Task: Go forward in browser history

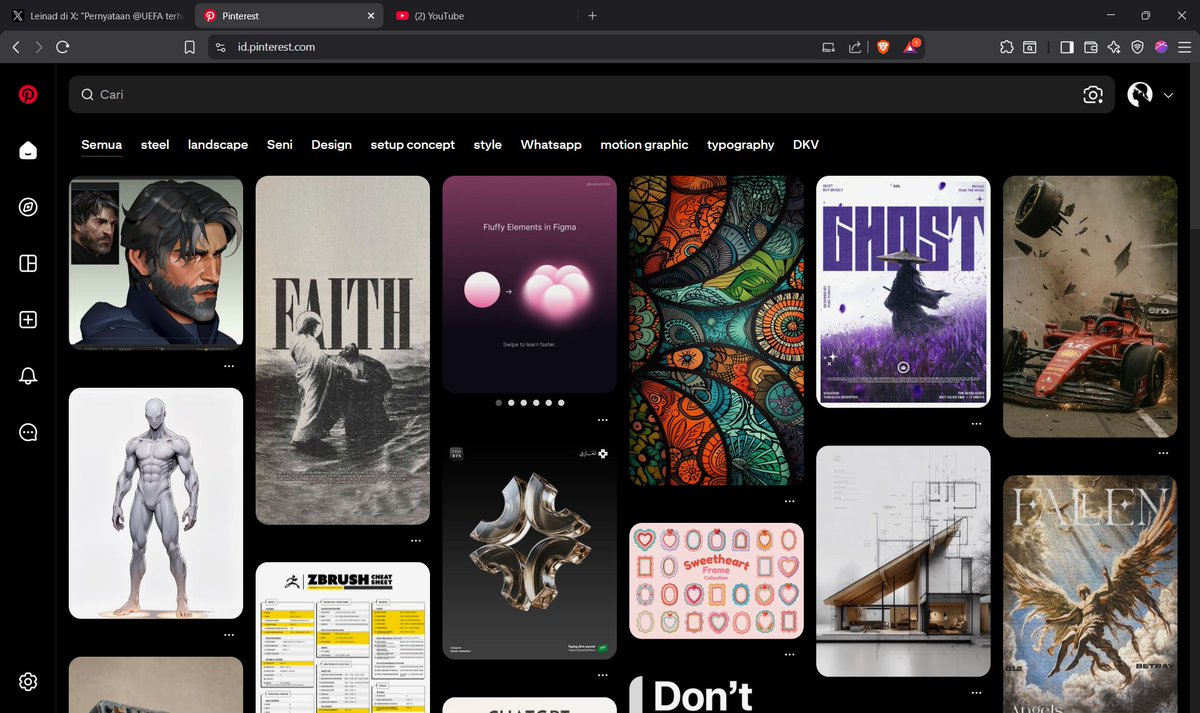Action: [x=39, y=47]
